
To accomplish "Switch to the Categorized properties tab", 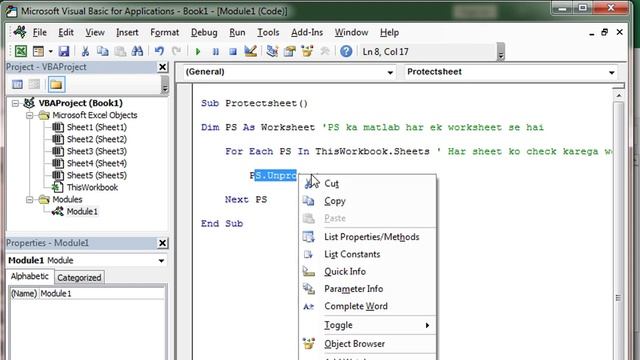I will (x=79, y=278).
